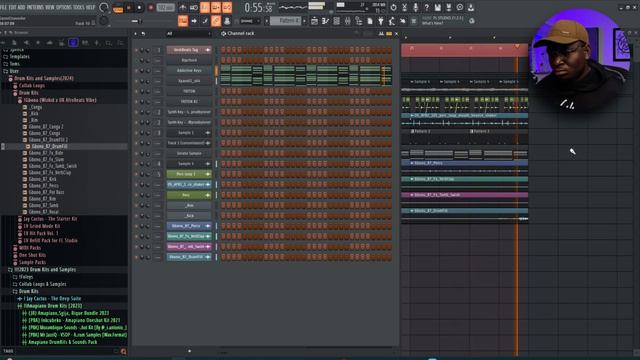This screenshot has height=360, width=640.
Task: Click the step/keyboard editor yellow icon in Channel rack
Action: (389, 33)
